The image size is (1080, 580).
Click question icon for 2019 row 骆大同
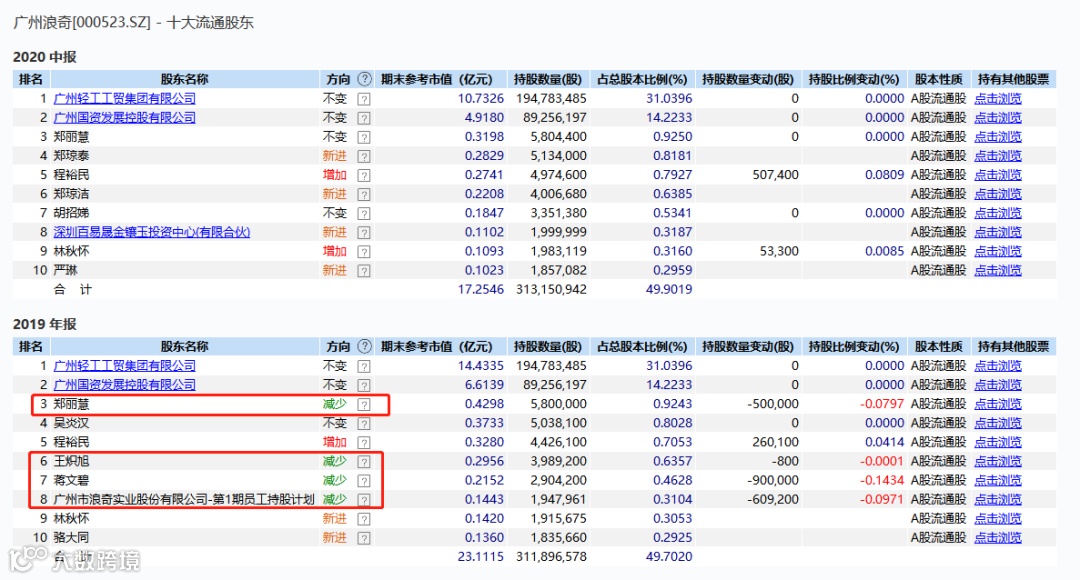pos(364,538)
